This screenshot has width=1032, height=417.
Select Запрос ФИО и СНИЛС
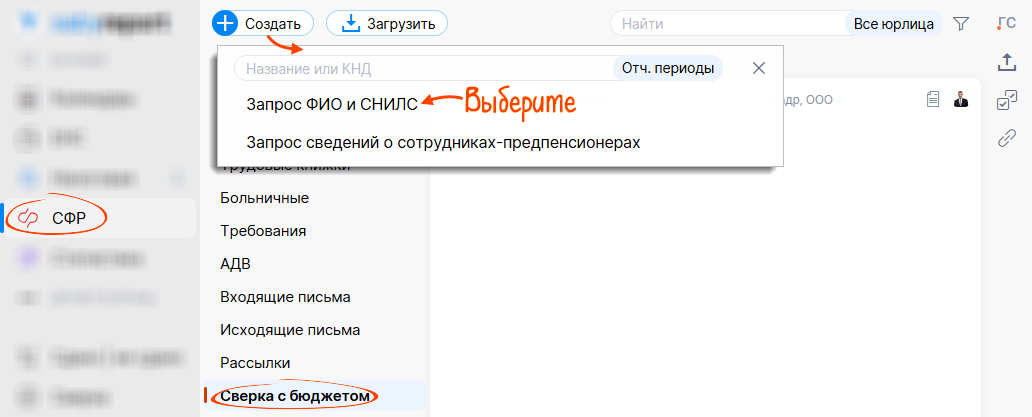point(332,102)
